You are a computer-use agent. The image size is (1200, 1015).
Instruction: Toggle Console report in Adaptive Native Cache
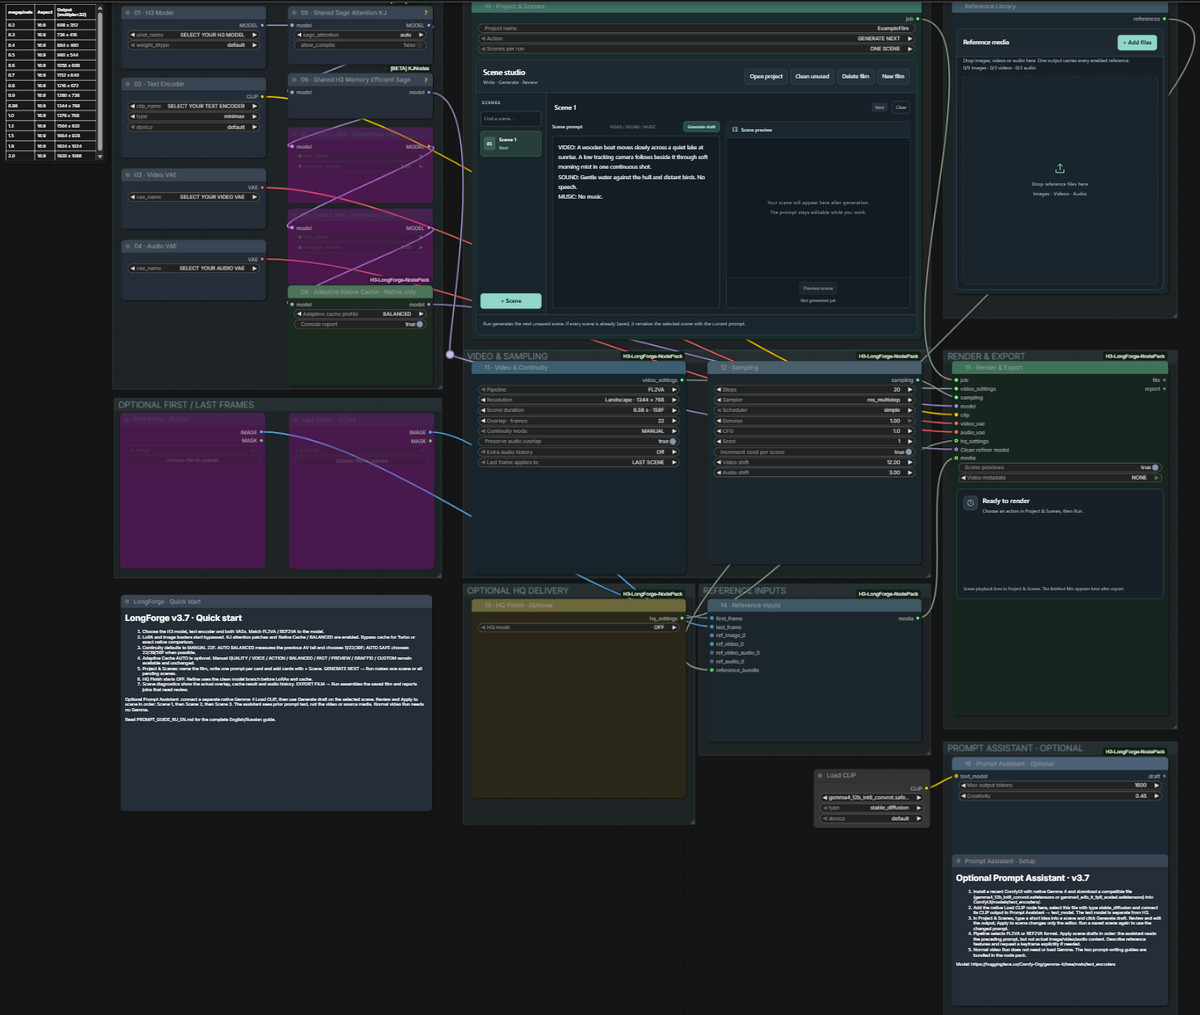[420, 324]
